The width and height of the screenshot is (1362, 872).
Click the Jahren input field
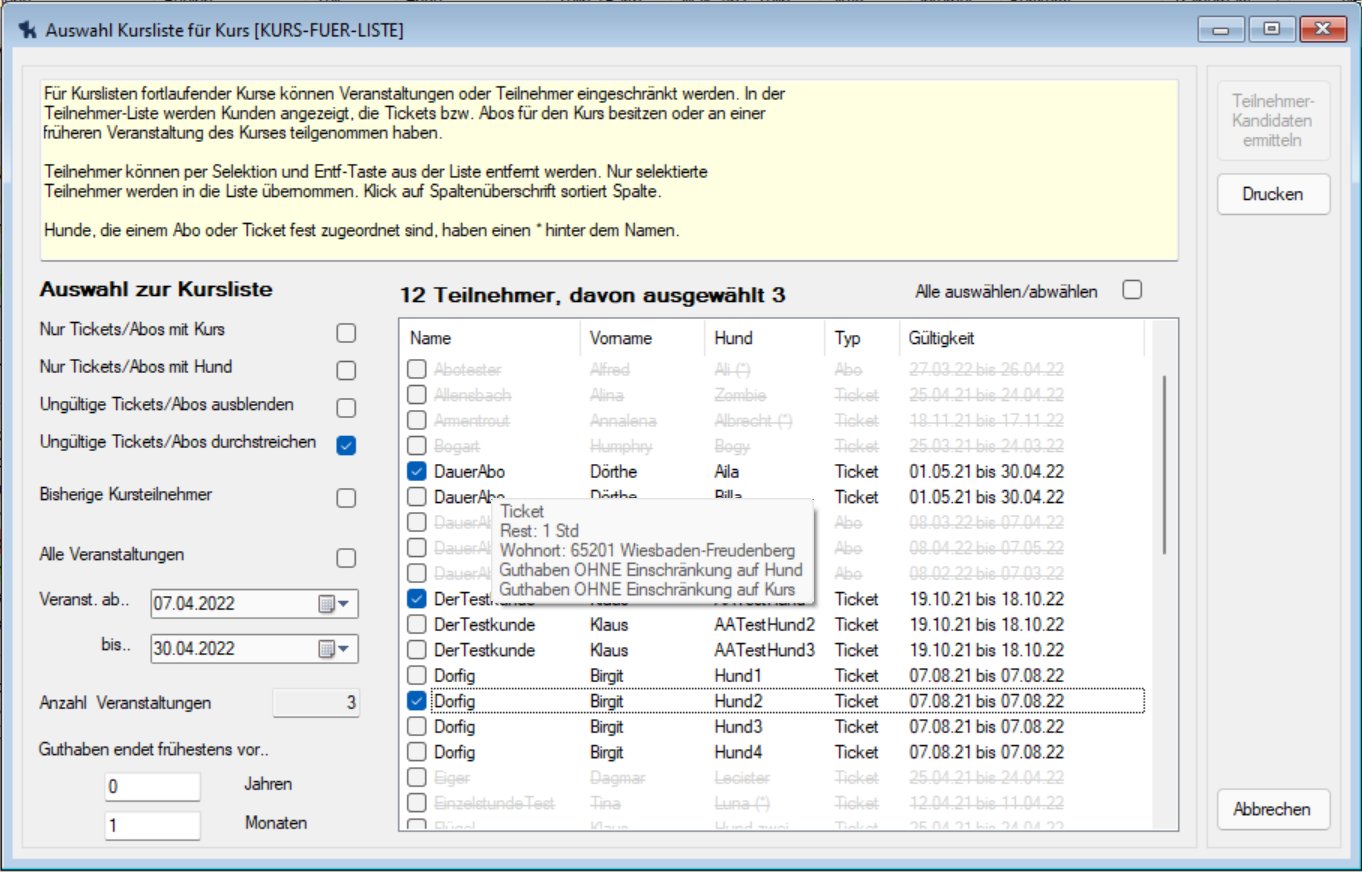tap(152, 787)
